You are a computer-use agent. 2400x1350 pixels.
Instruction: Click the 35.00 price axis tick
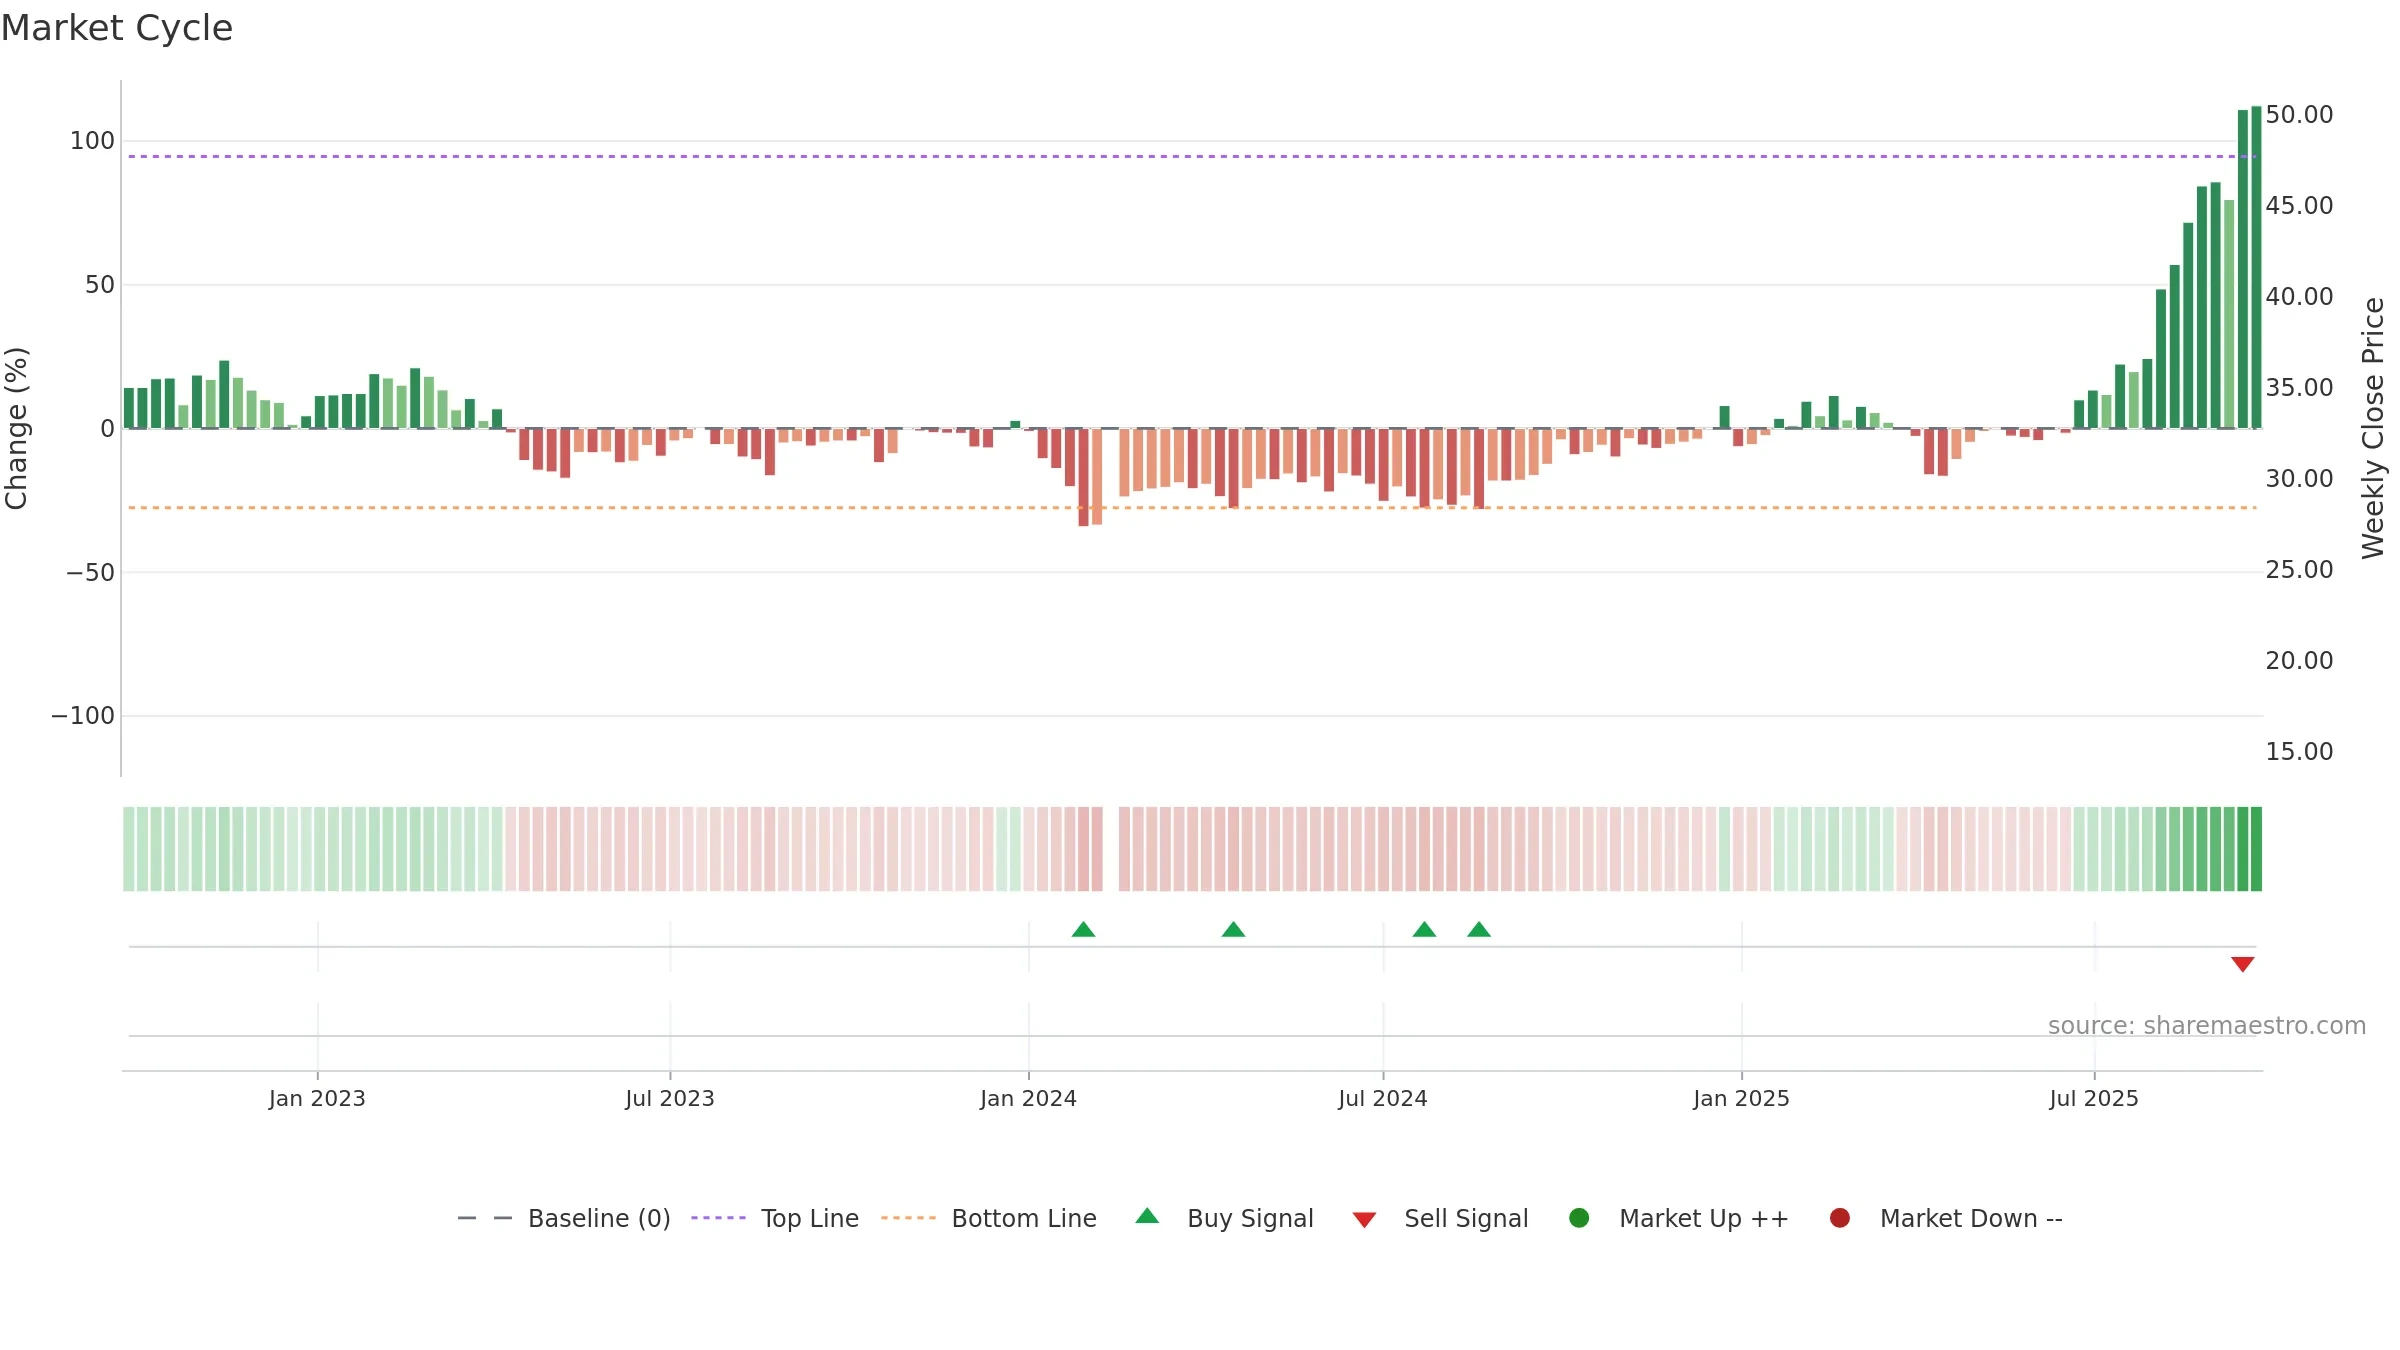(2299, 388)
